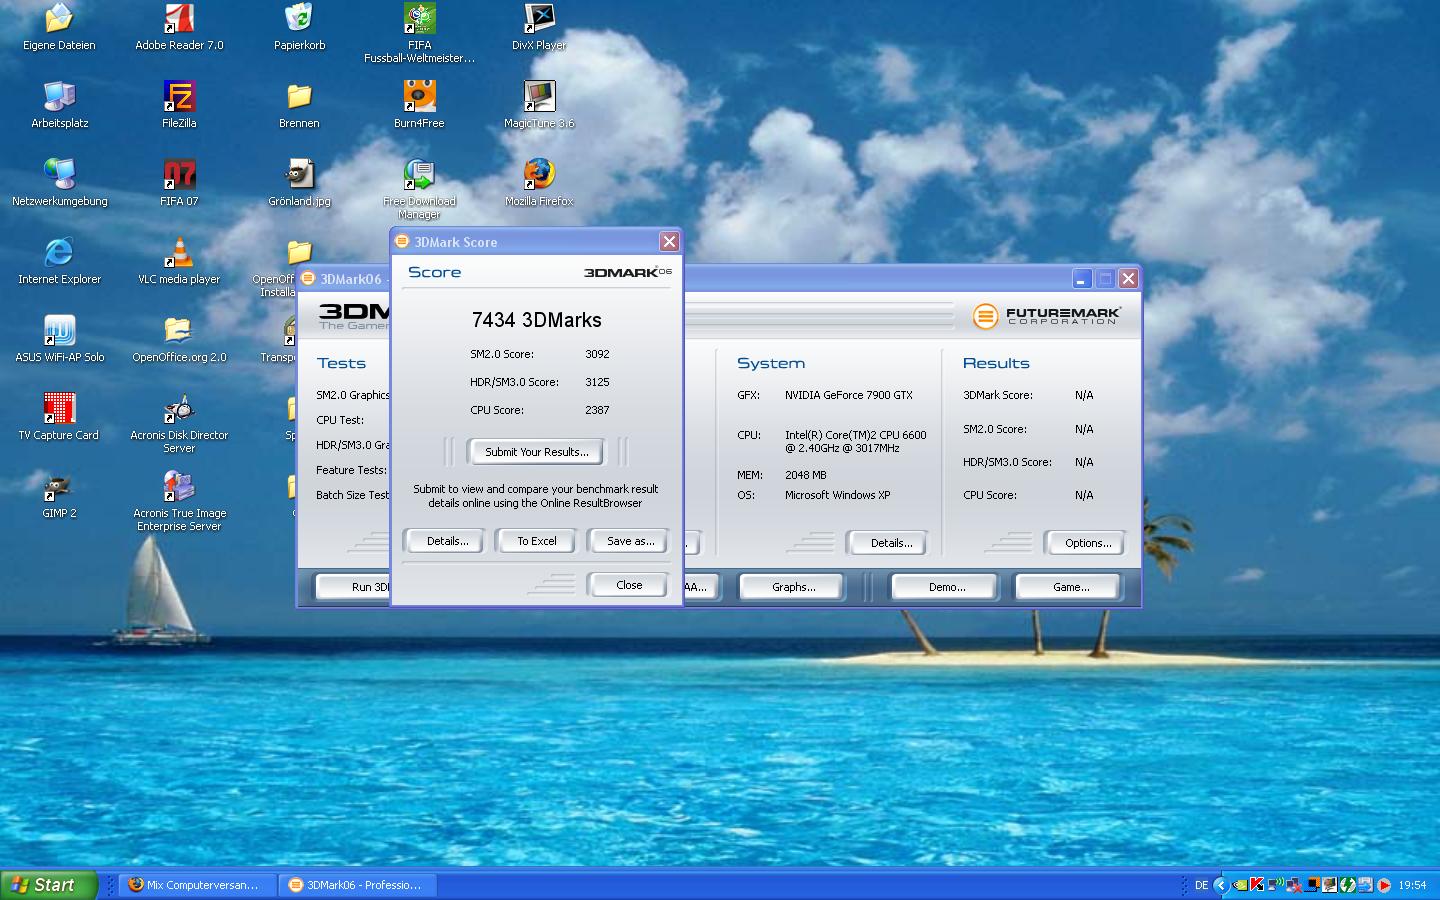Select the FIFA 07 desktop shortcut
The height and width of the screenshot is (900, 1440).
[x=179, y=184]
